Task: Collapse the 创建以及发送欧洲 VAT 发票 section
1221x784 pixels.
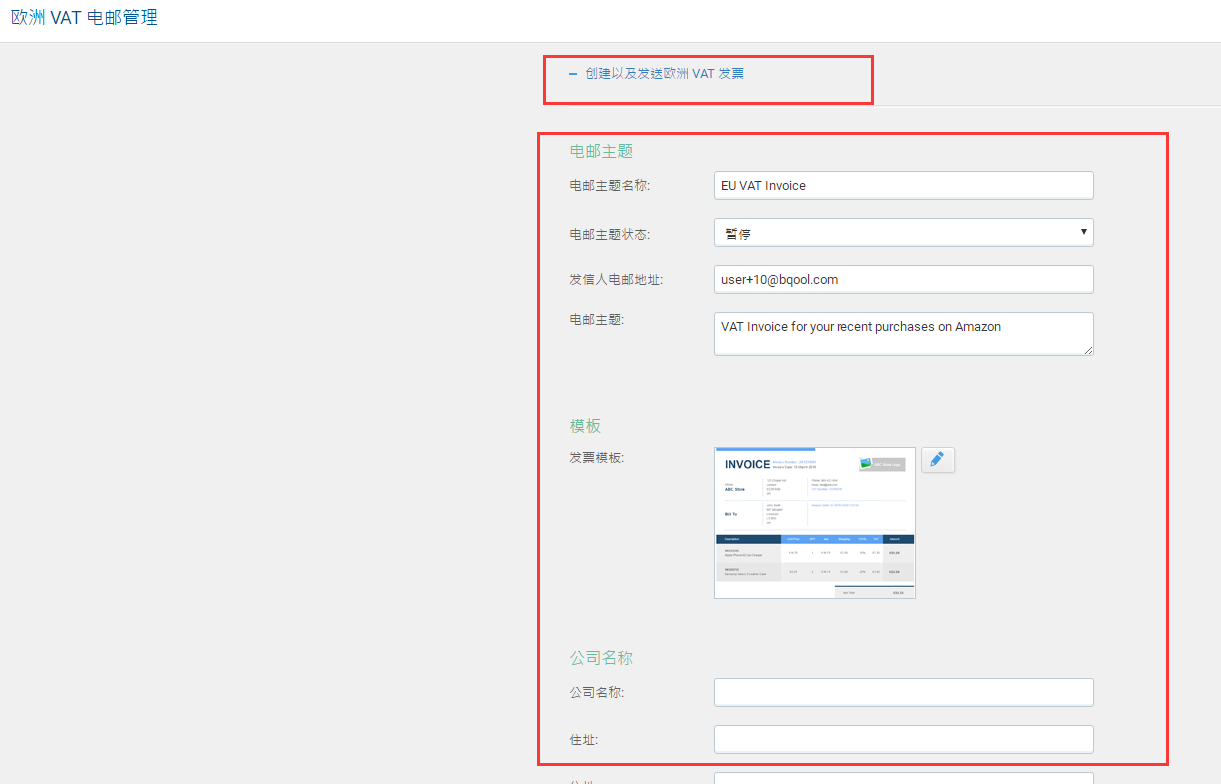Action: point(656,74)
